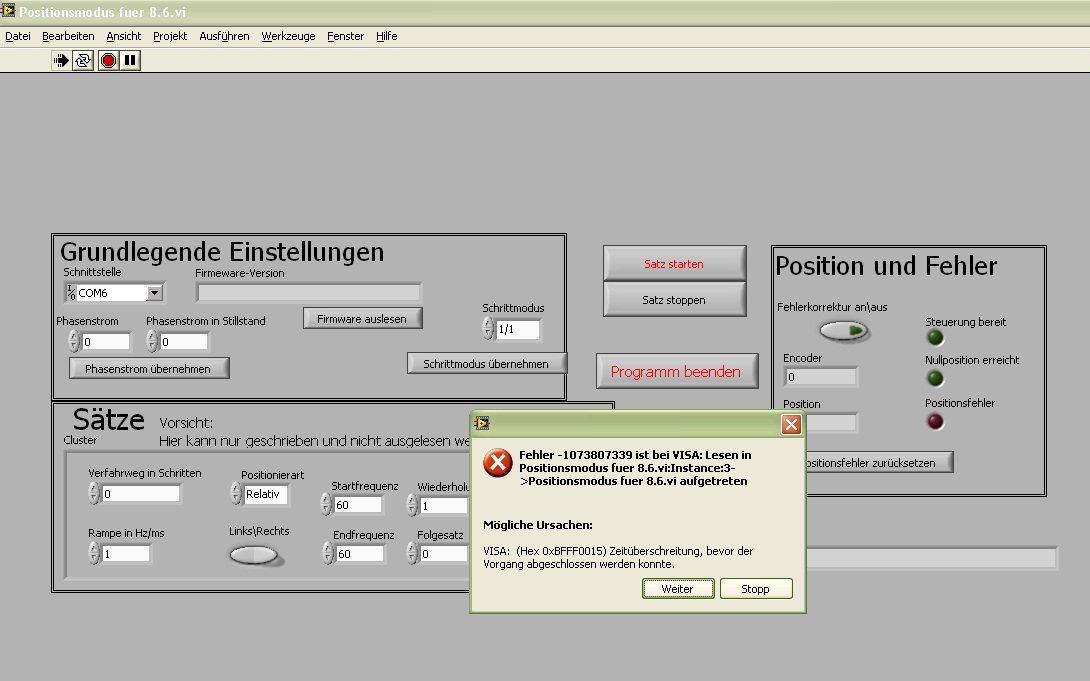The width and height of the screenshot is (1090, 681).
Task: Click the Phasenstrom value stepper arrows
Action: tap(74, 341)
